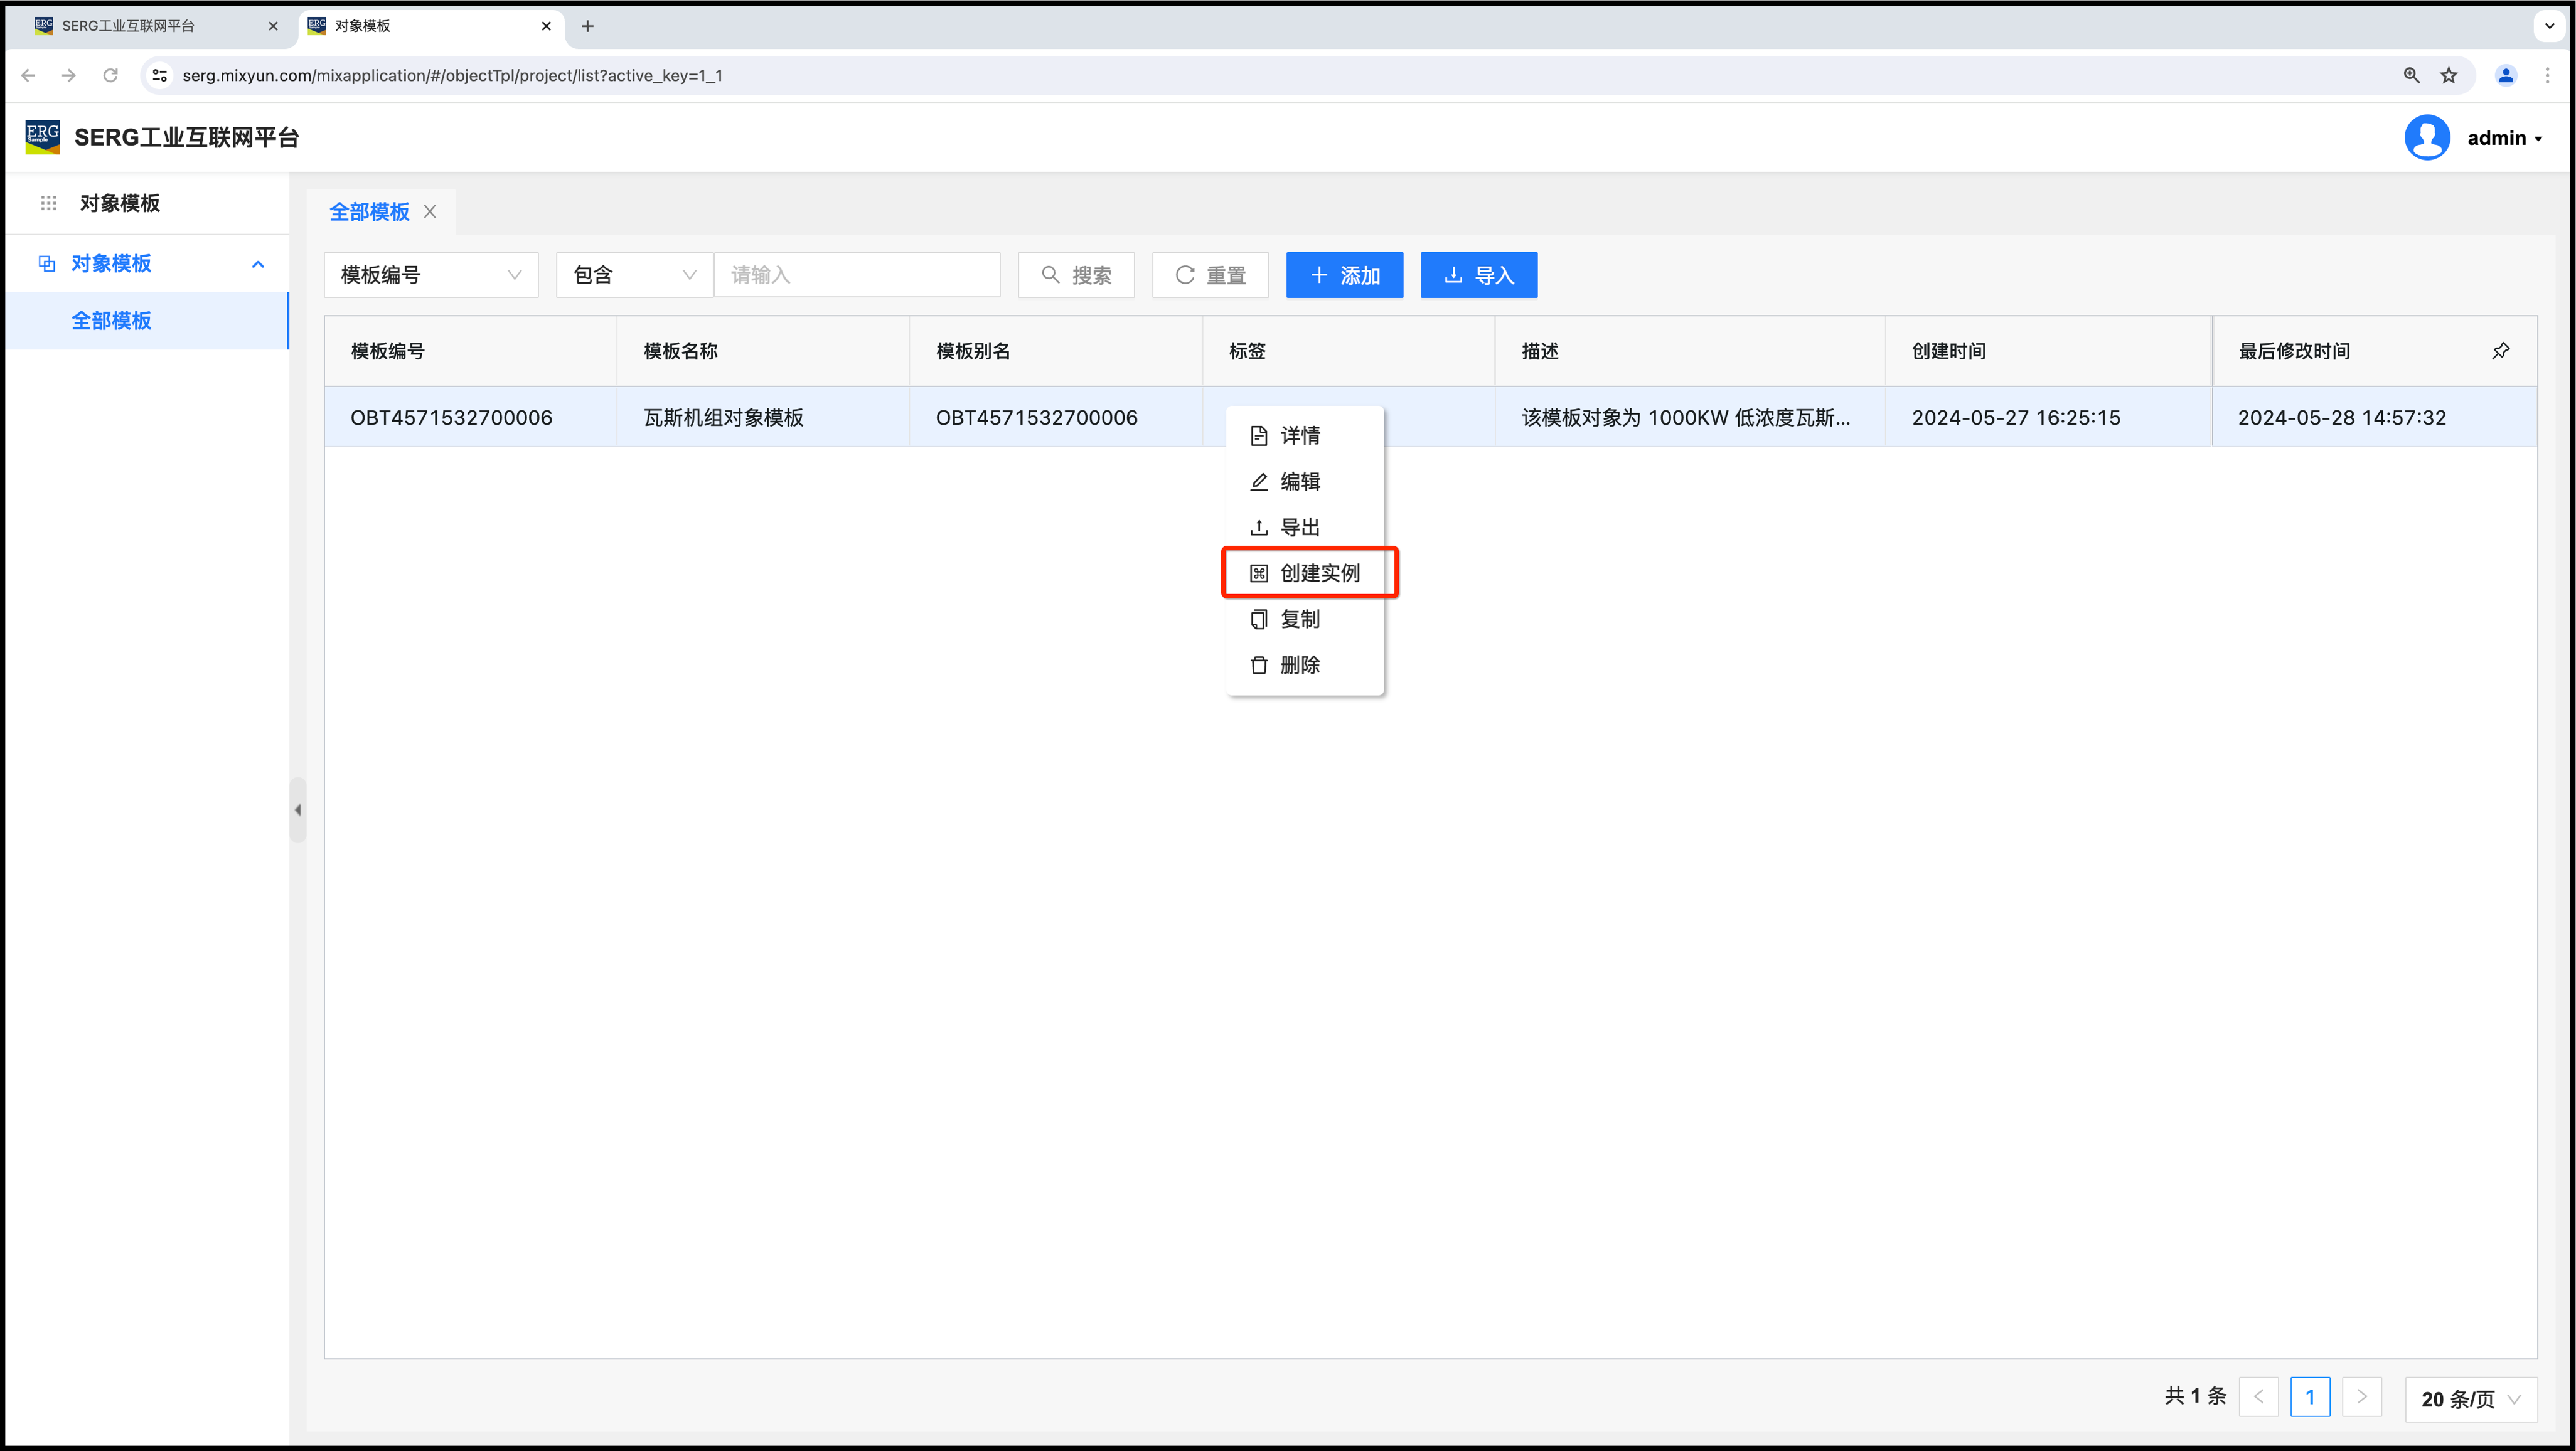This screenshot has height=1451, width=2576.
Task: Click the 请输入 search input field
Action: pos(857,275)
